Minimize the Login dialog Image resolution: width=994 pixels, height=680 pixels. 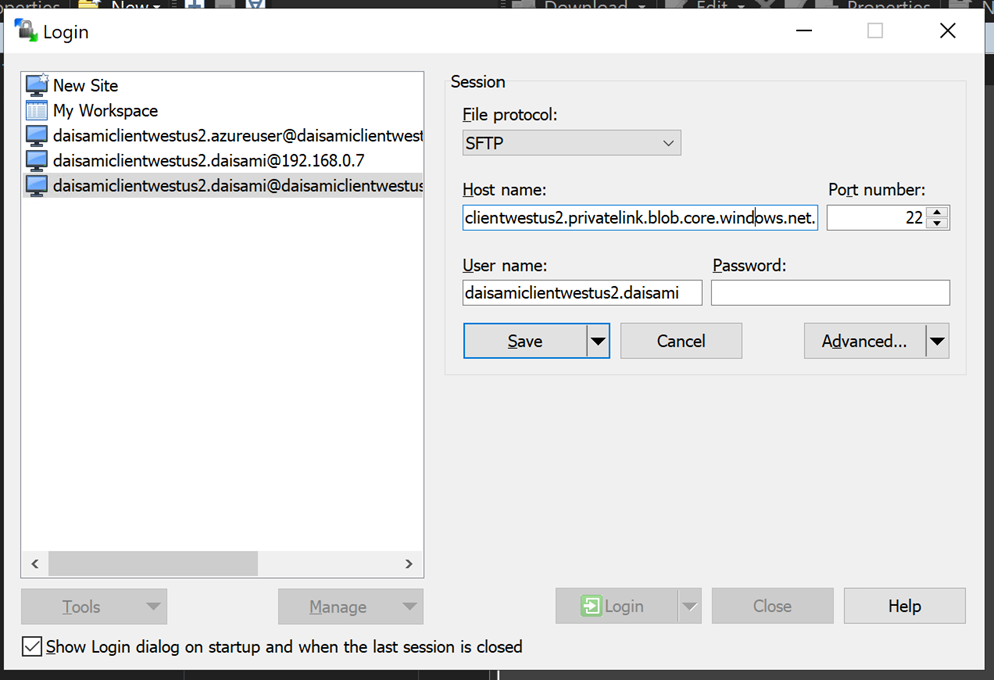coord(804,30)
